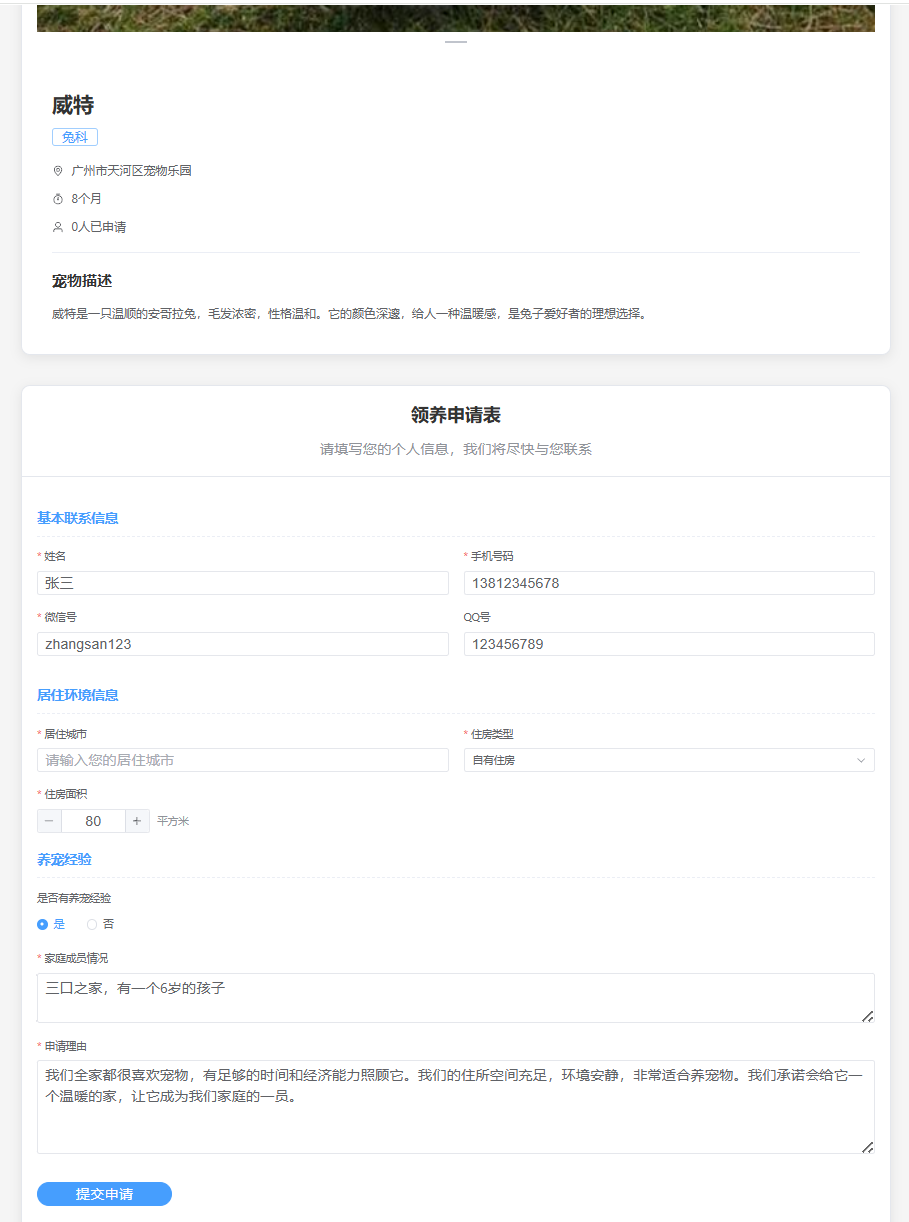Screen dimensions: 909x1222
Task: Click the 基本联系信息 section heading
Action: (78, 518)
